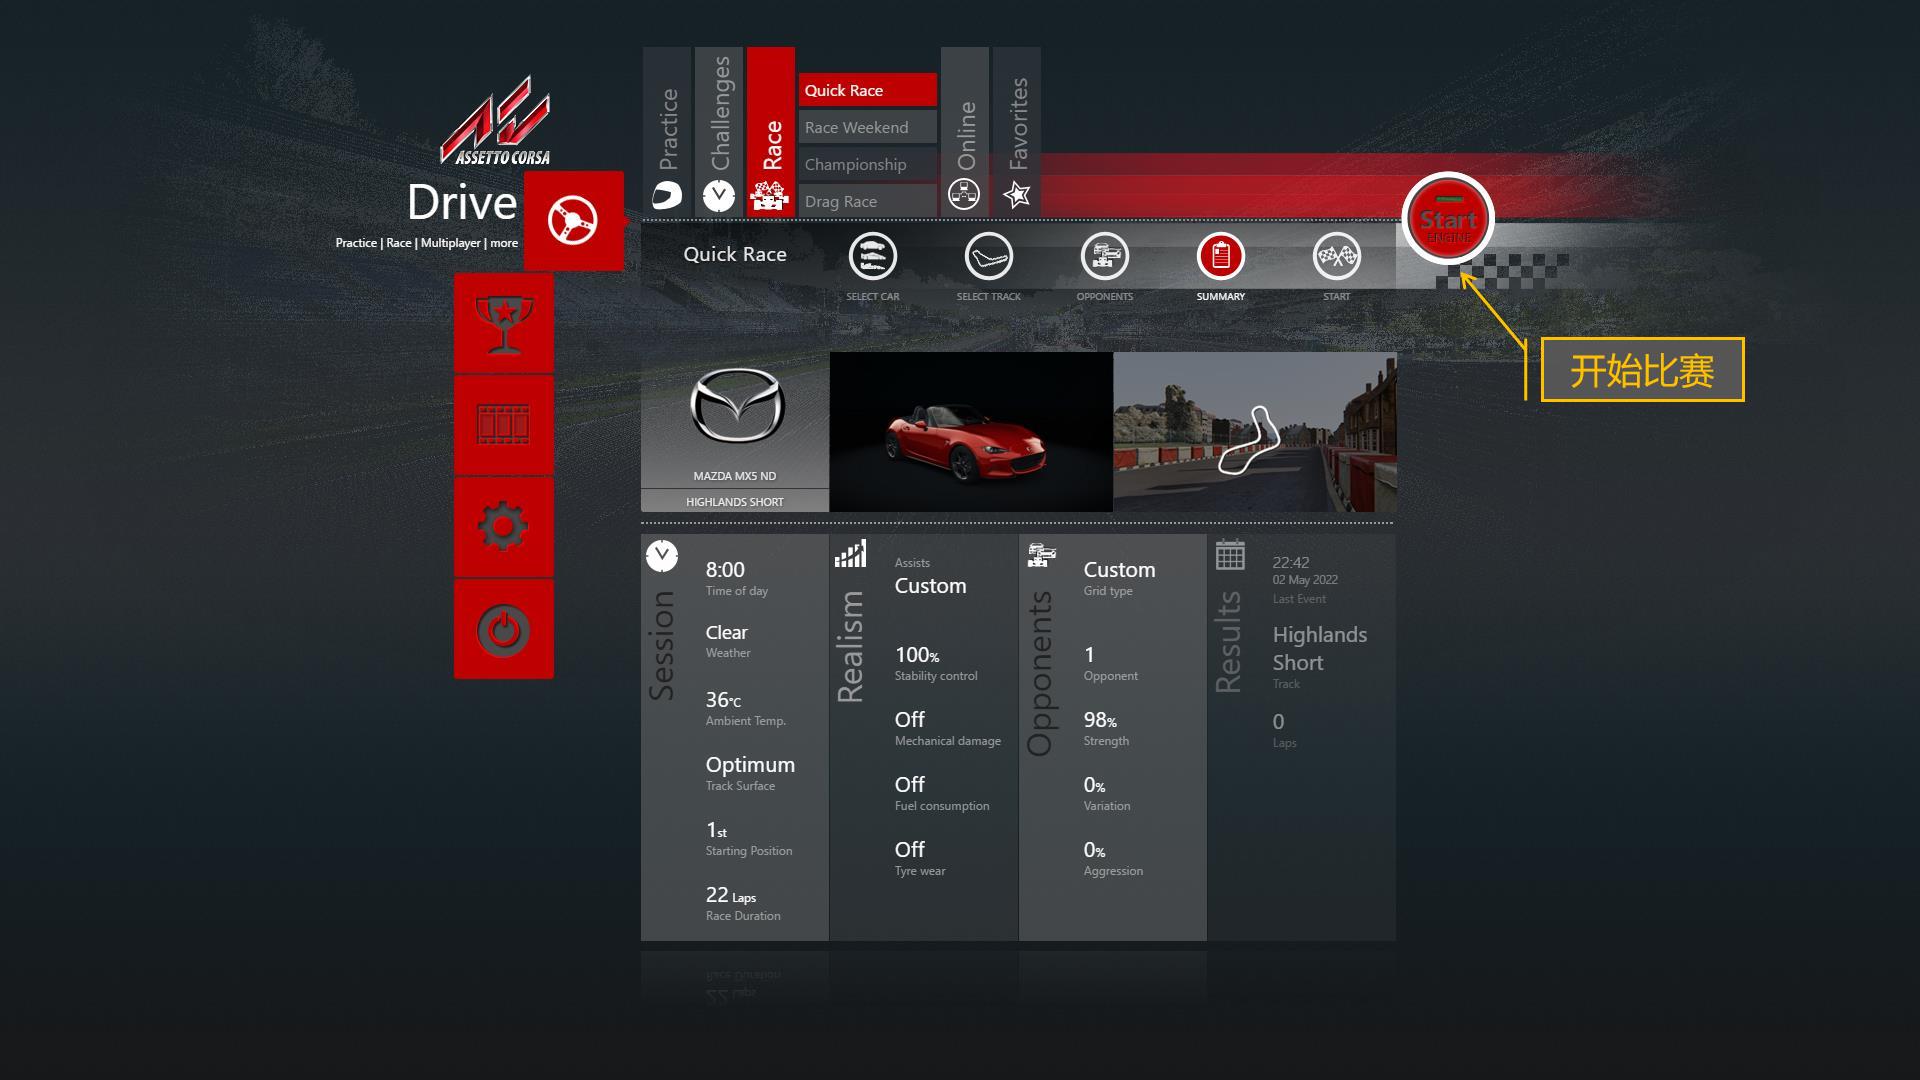Click the Realism panel vertical title
This screenshot has height=1080, width=1920.
[850, 646]
